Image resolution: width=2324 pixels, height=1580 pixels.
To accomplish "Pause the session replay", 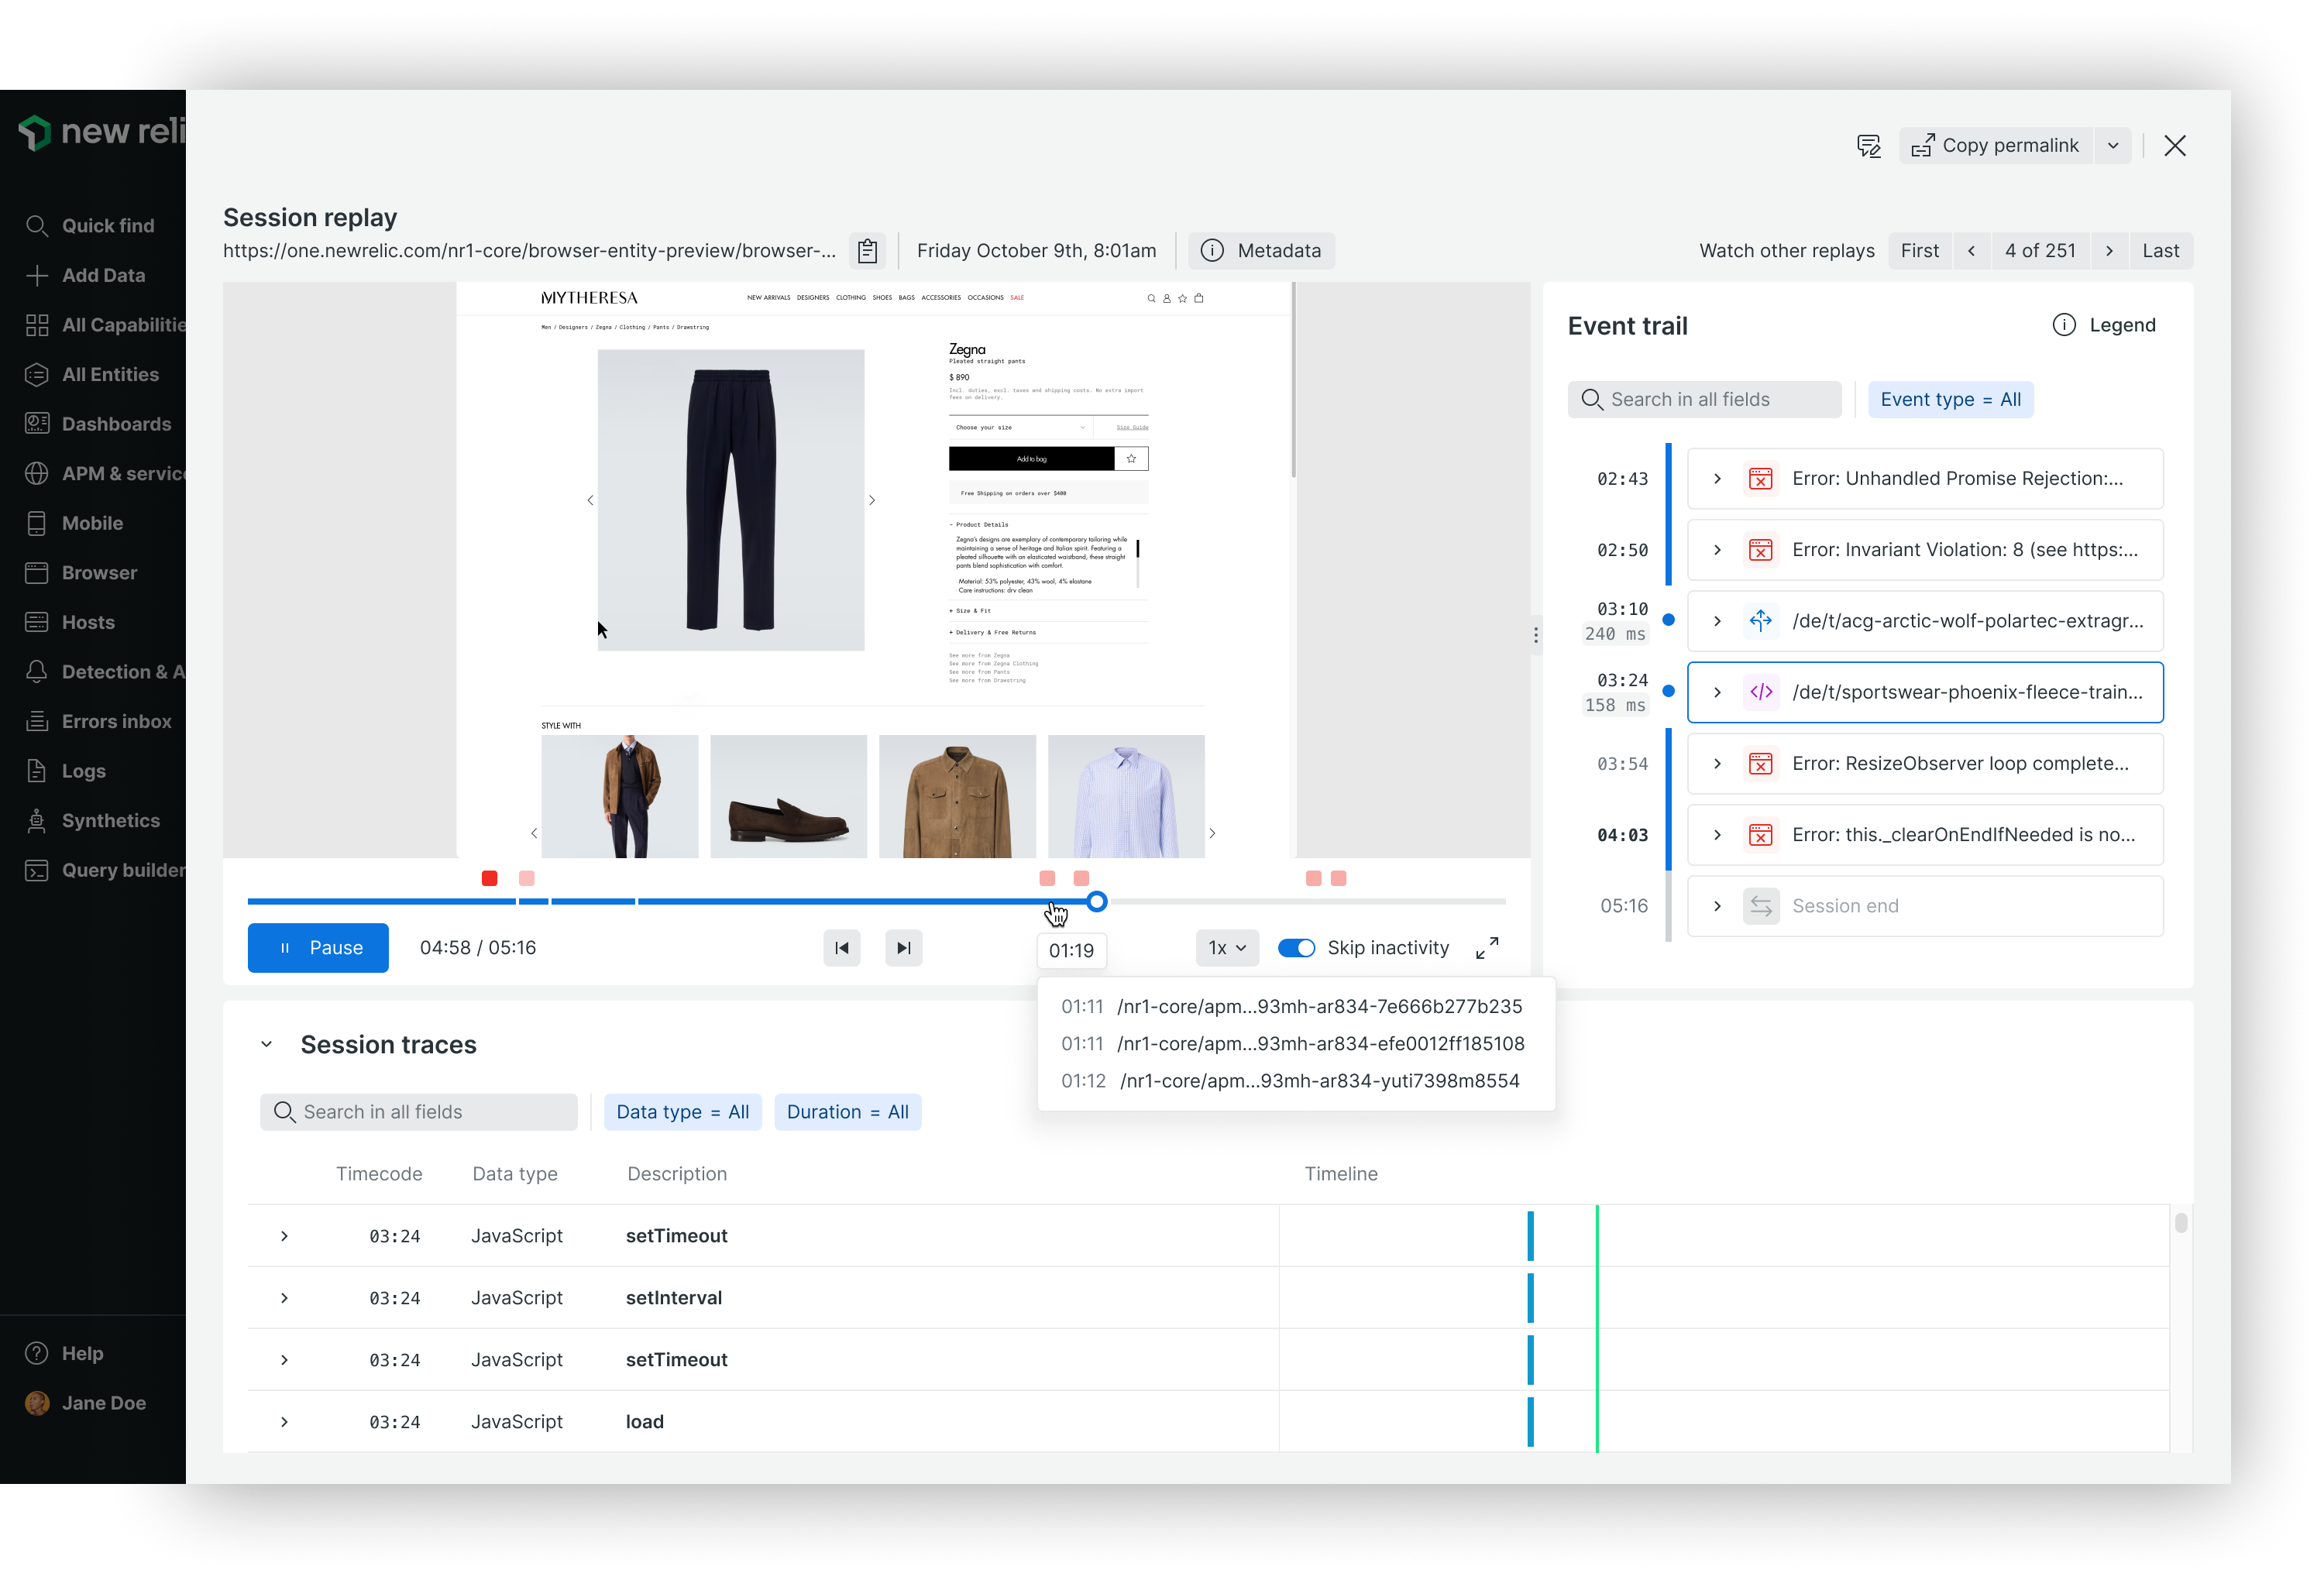I will pyautogui.click(x=318, y=948).
